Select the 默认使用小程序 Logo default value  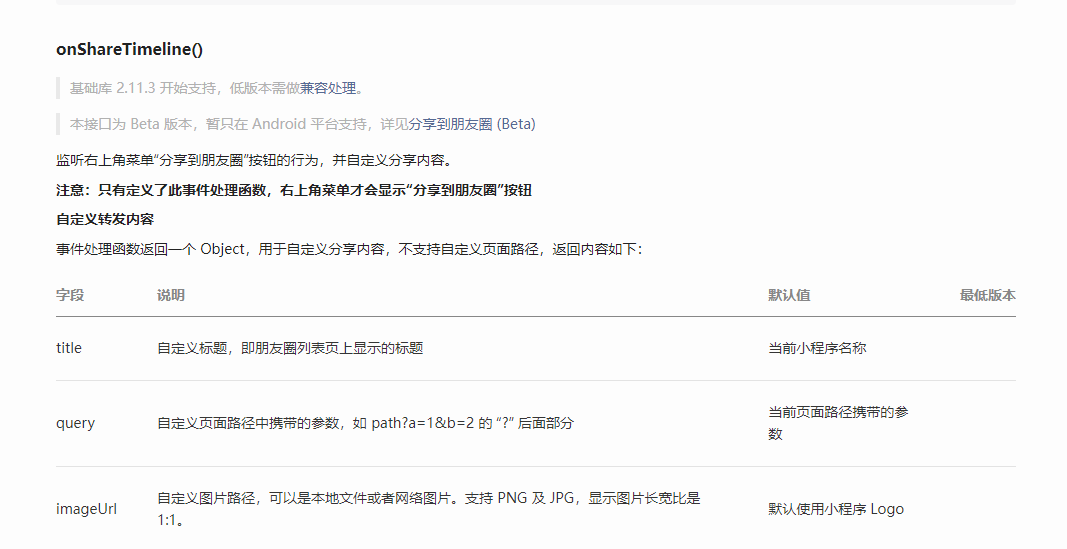coord(836,509)
